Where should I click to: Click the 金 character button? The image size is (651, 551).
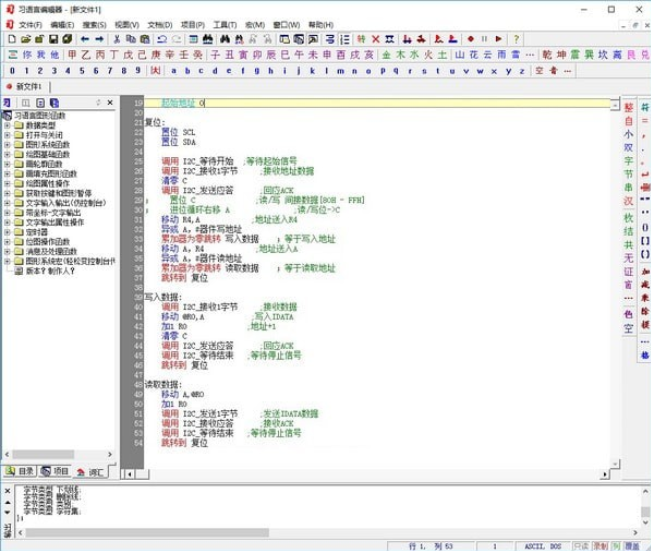(x=387, y=55)
